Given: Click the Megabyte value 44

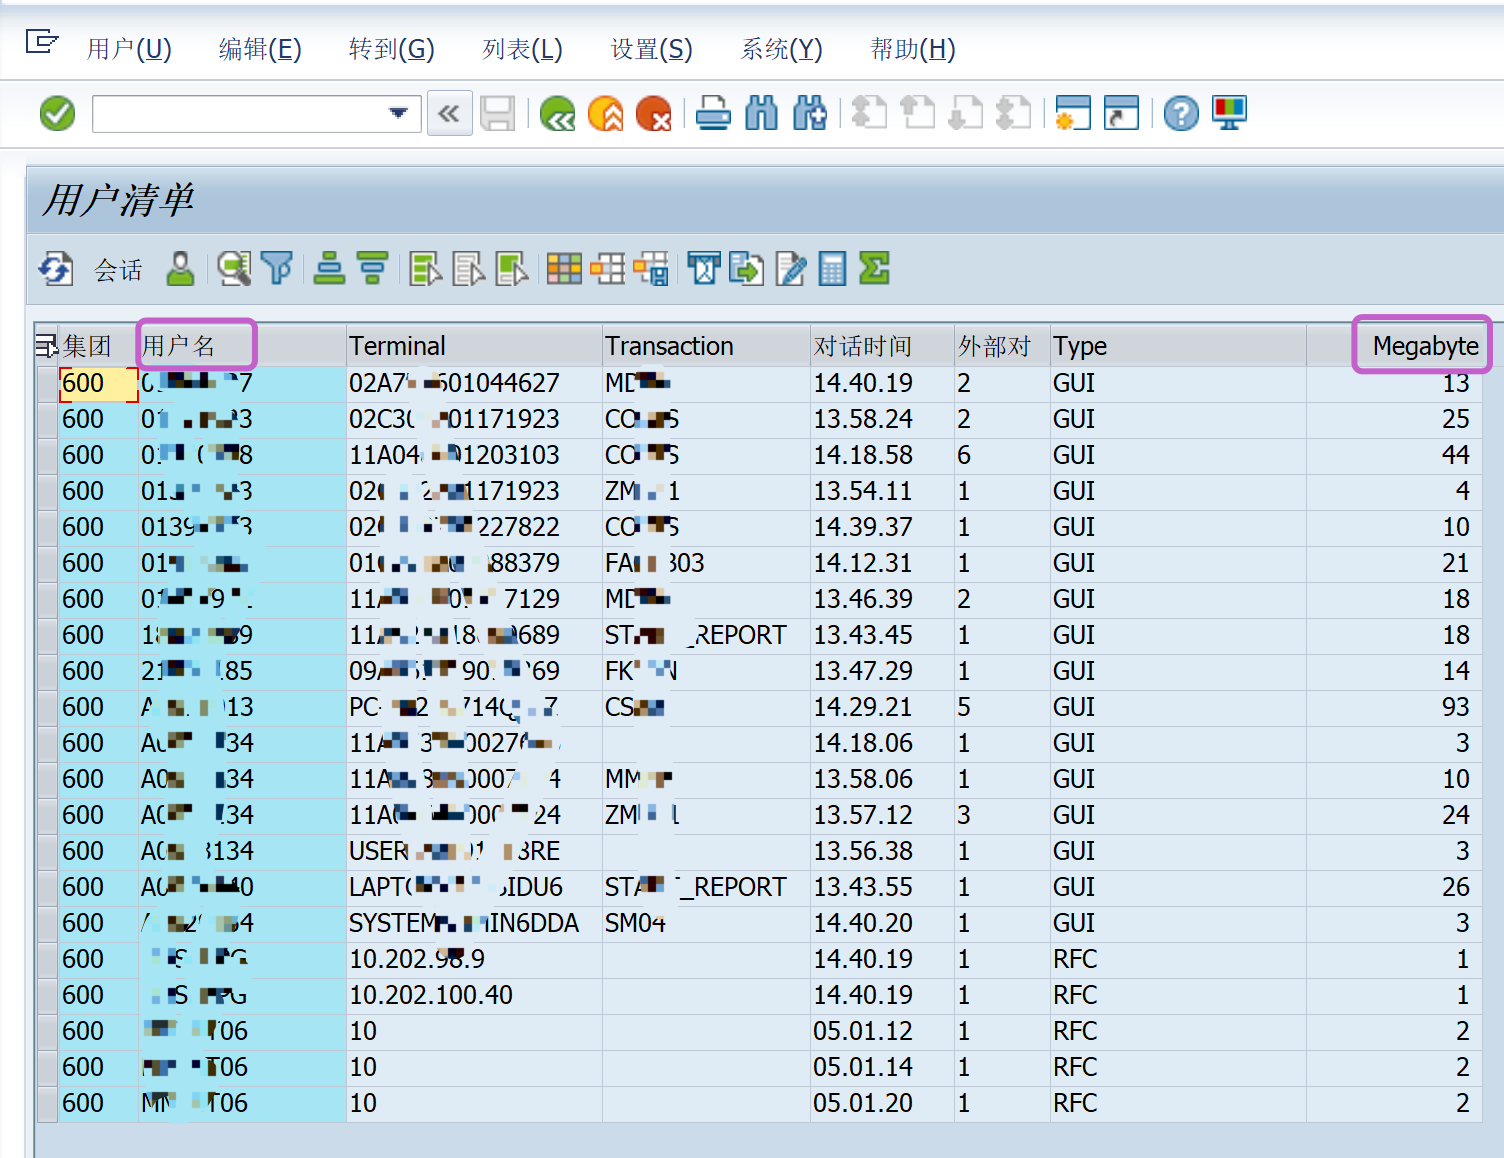Looking at the screenshot, I should 1394,455.
